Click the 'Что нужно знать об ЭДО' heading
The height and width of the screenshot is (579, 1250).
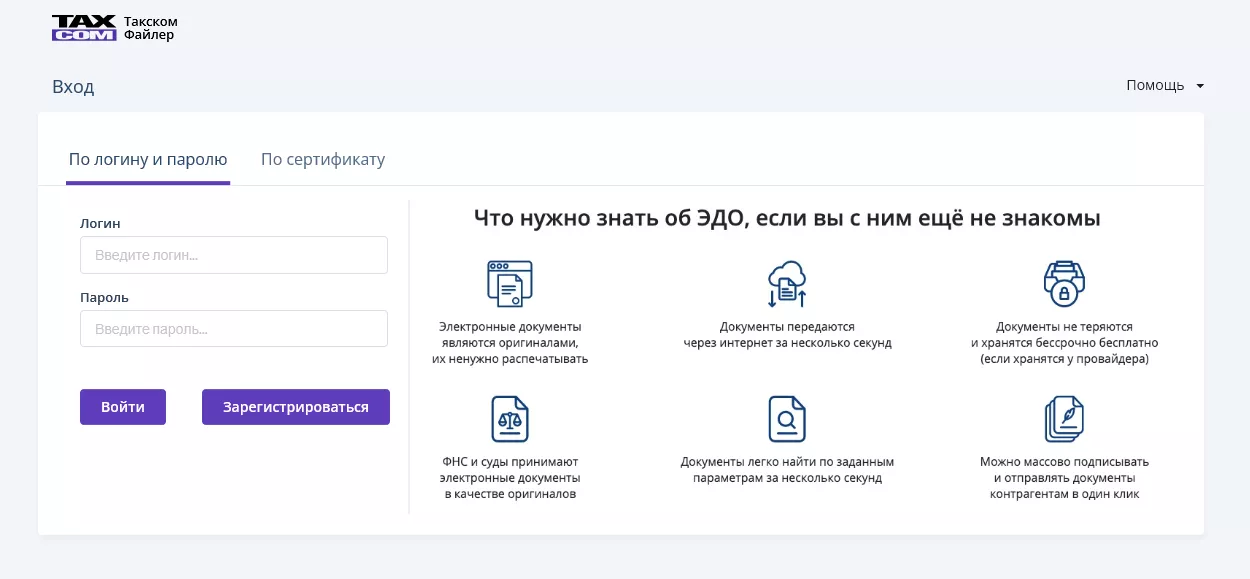click(787, 218)
